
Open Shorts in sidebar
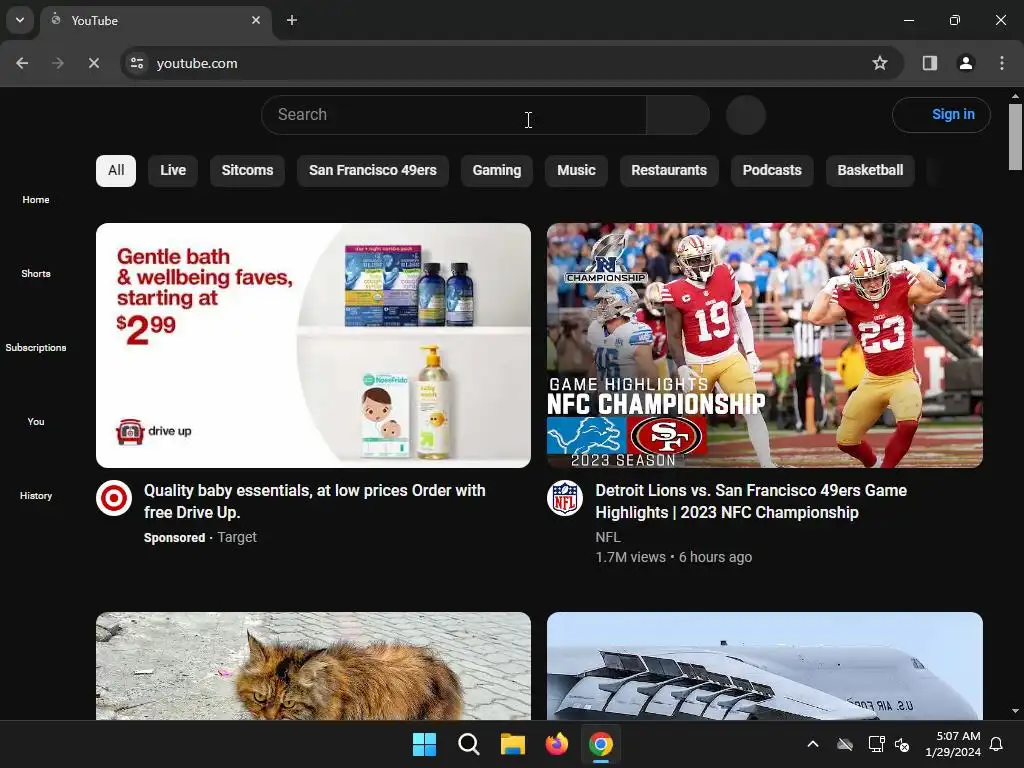[36, 273]
